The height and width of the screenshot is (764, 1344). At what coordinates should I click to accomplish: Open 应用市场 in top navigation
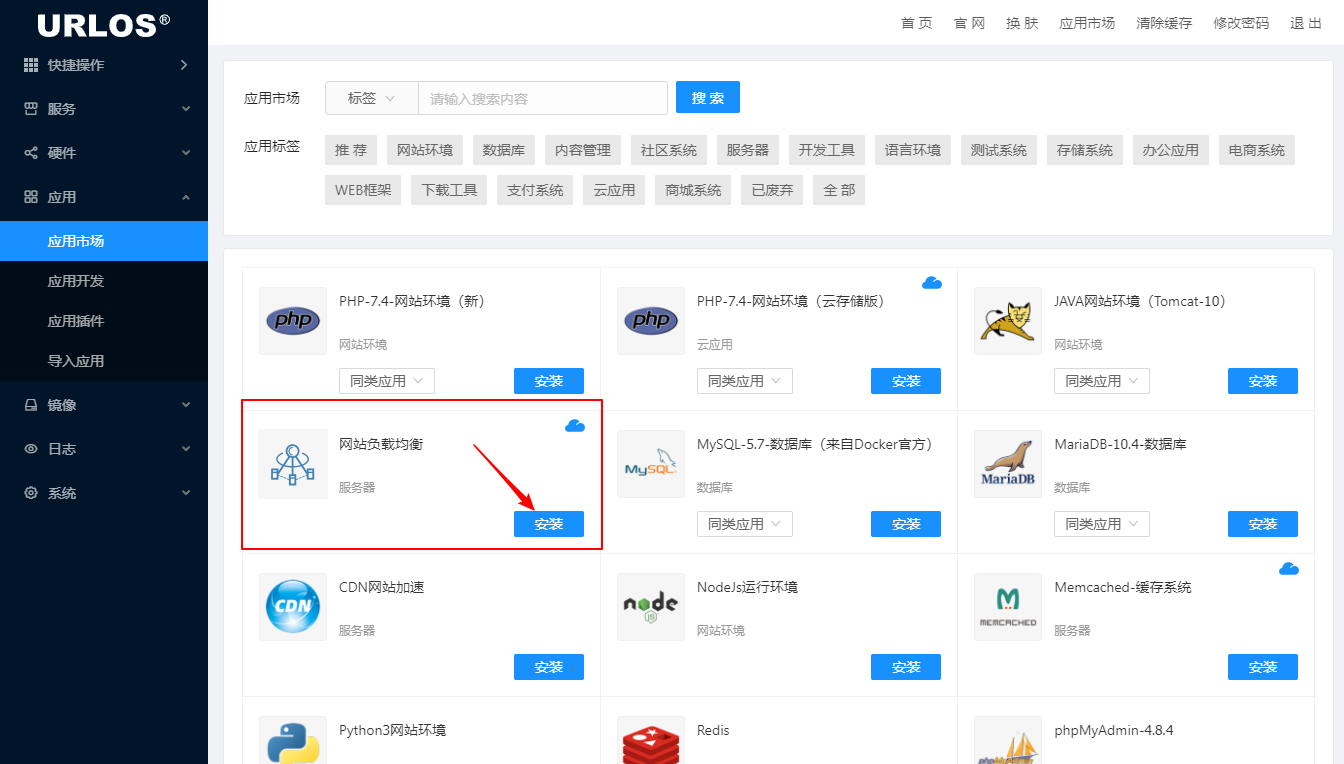click(1087, 23)
